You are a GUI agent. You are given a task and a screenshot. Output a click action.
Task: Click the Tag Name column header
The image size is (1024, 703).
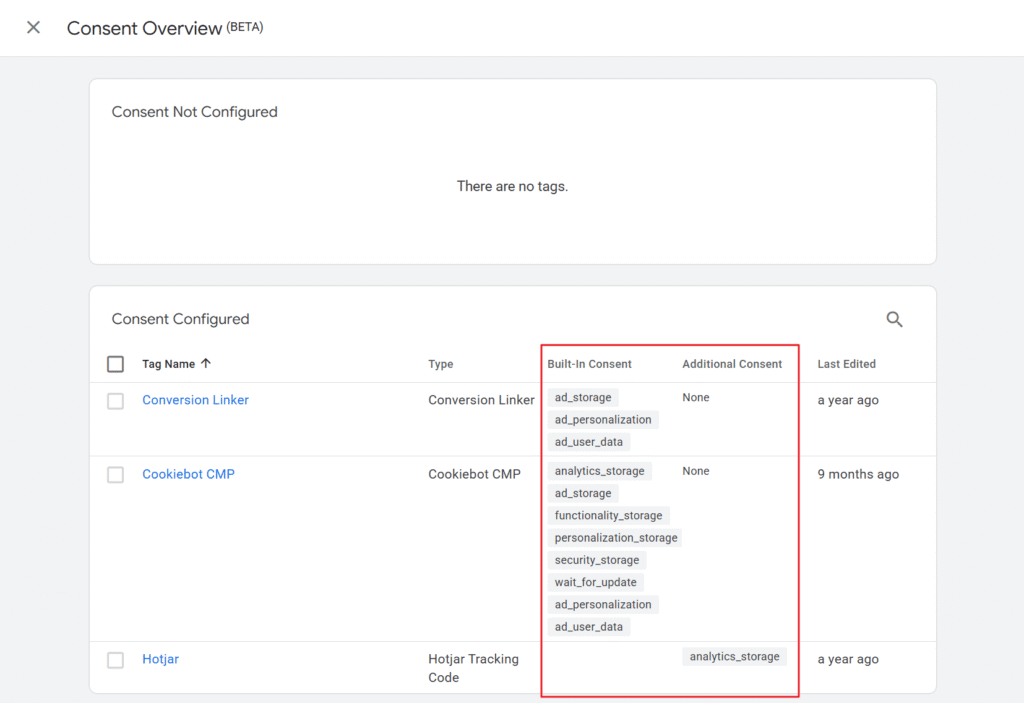coord(168,364)
